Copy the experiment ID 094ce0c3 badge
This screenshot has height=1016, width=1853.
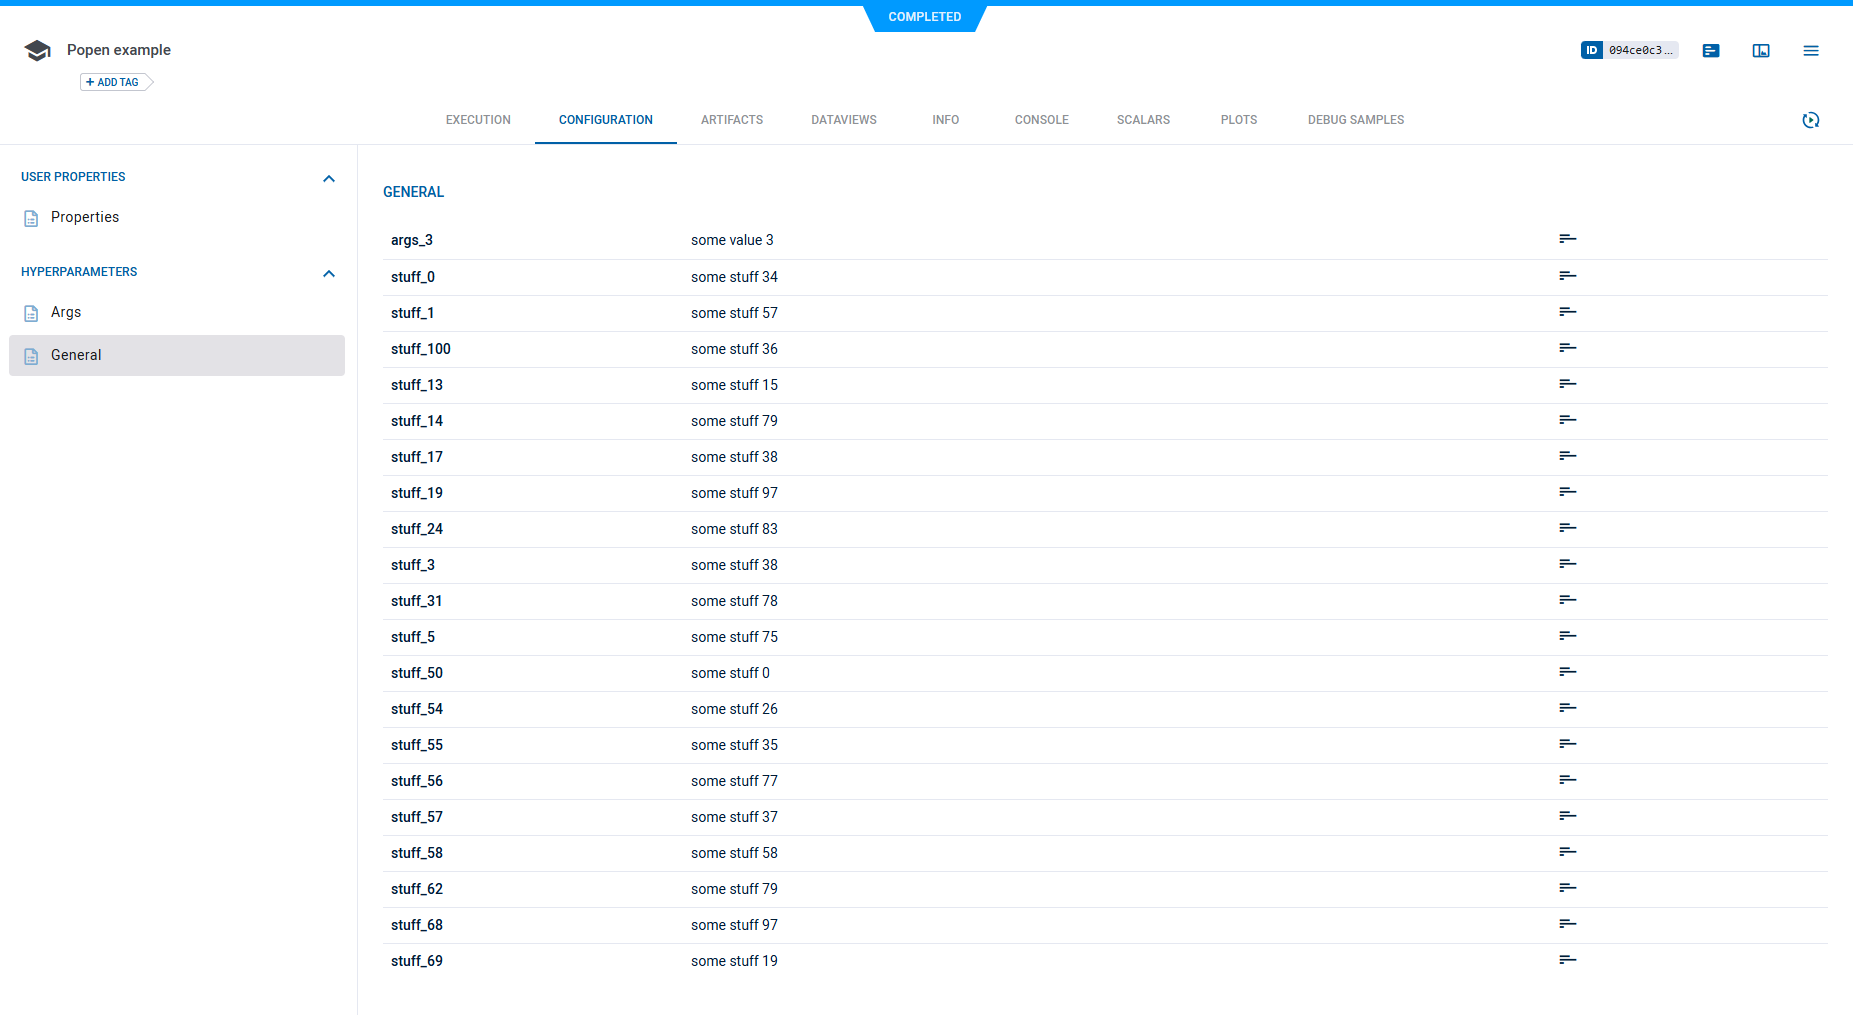[1629, 50]
